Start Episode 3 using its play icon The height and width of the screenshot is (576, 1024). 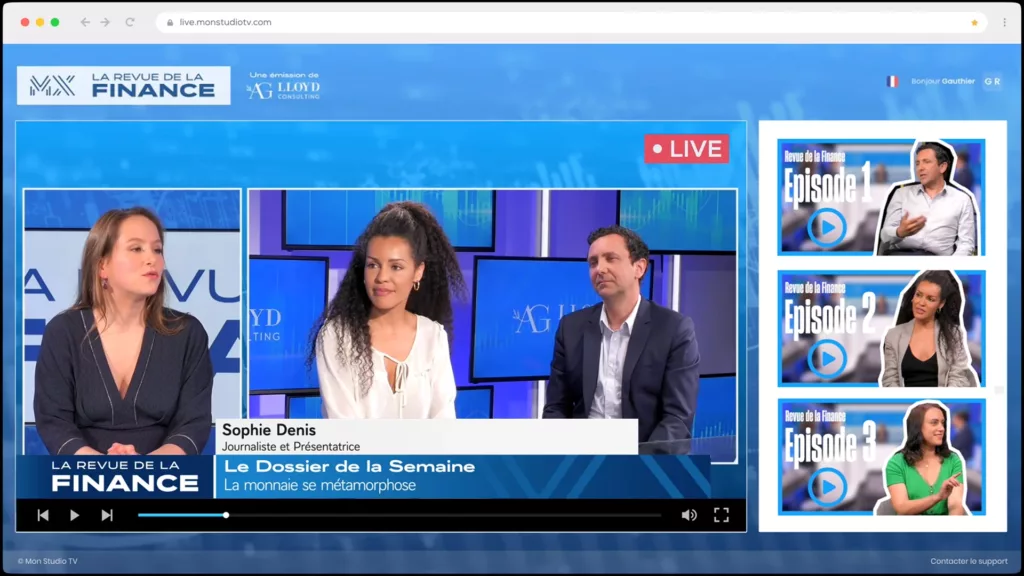pos(826,487)
